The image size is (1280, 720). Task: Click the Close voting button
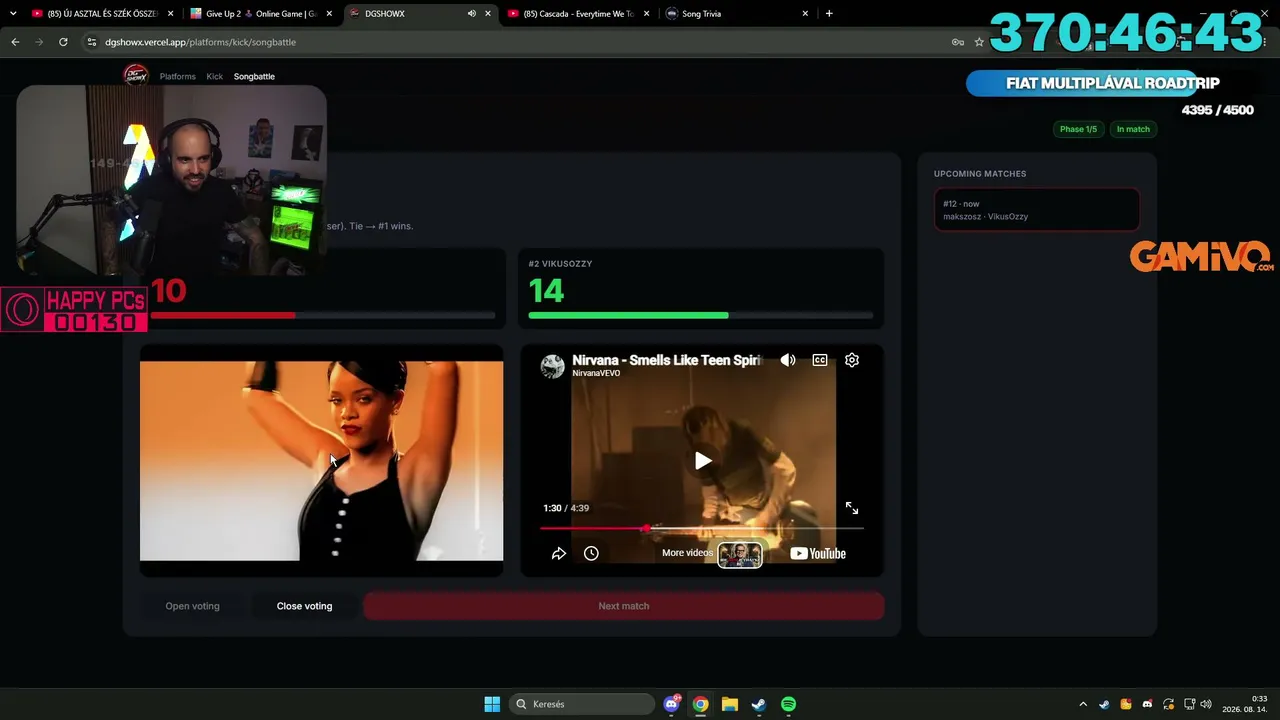tap(304, 606)
